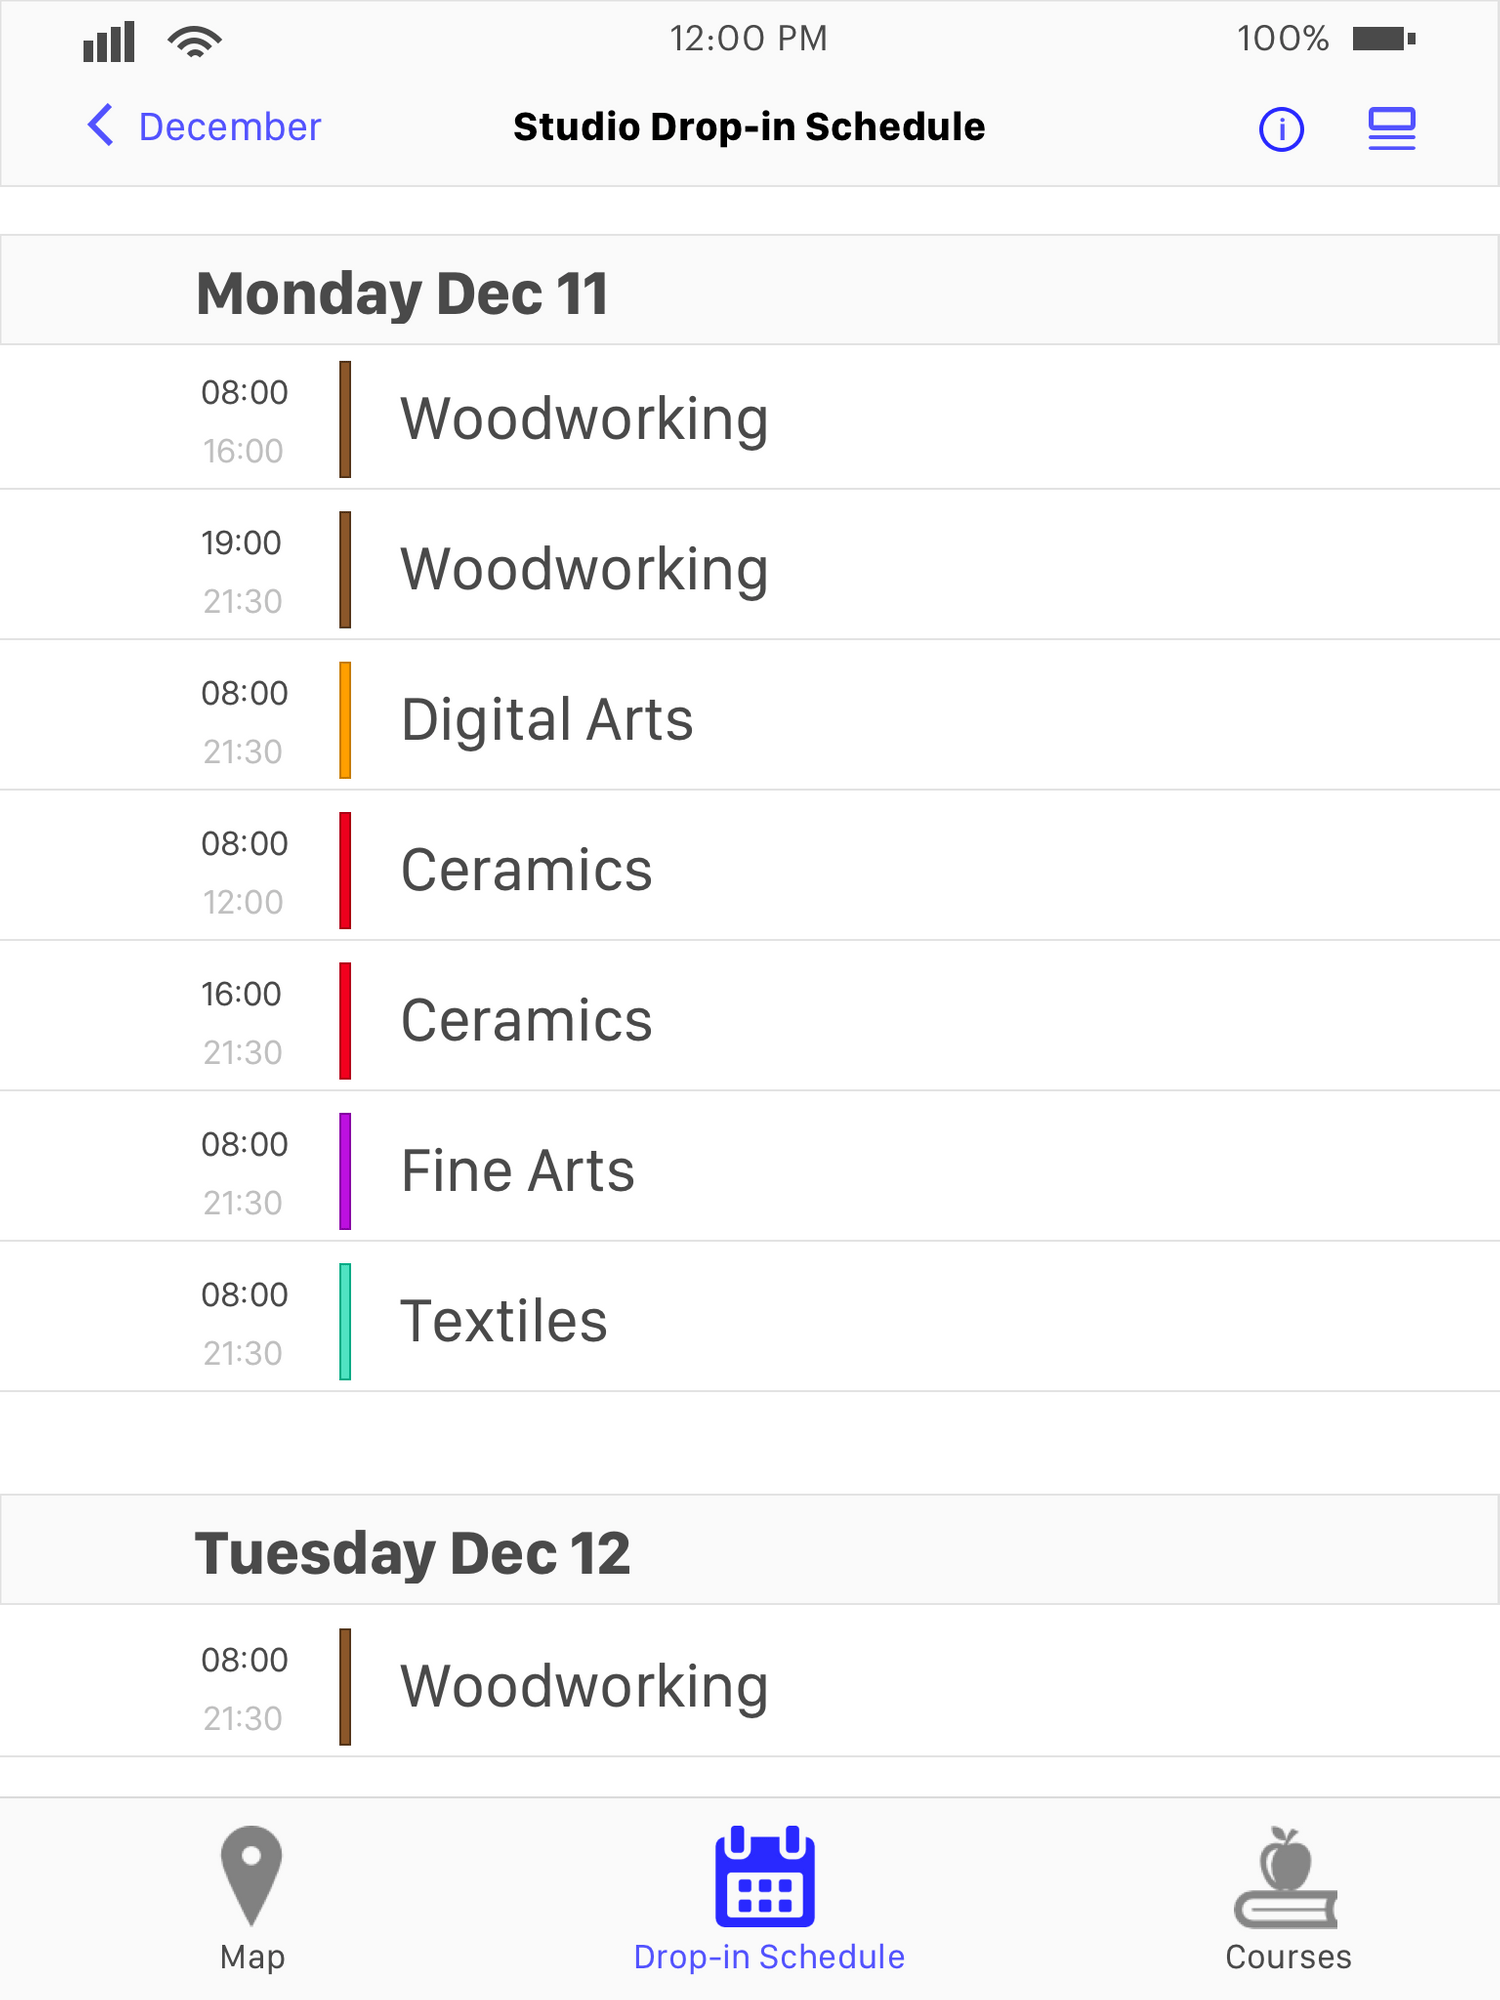The image size is (1500, 2000).
Task: Select the Fine Arts entry
Action: point(750,1168)
